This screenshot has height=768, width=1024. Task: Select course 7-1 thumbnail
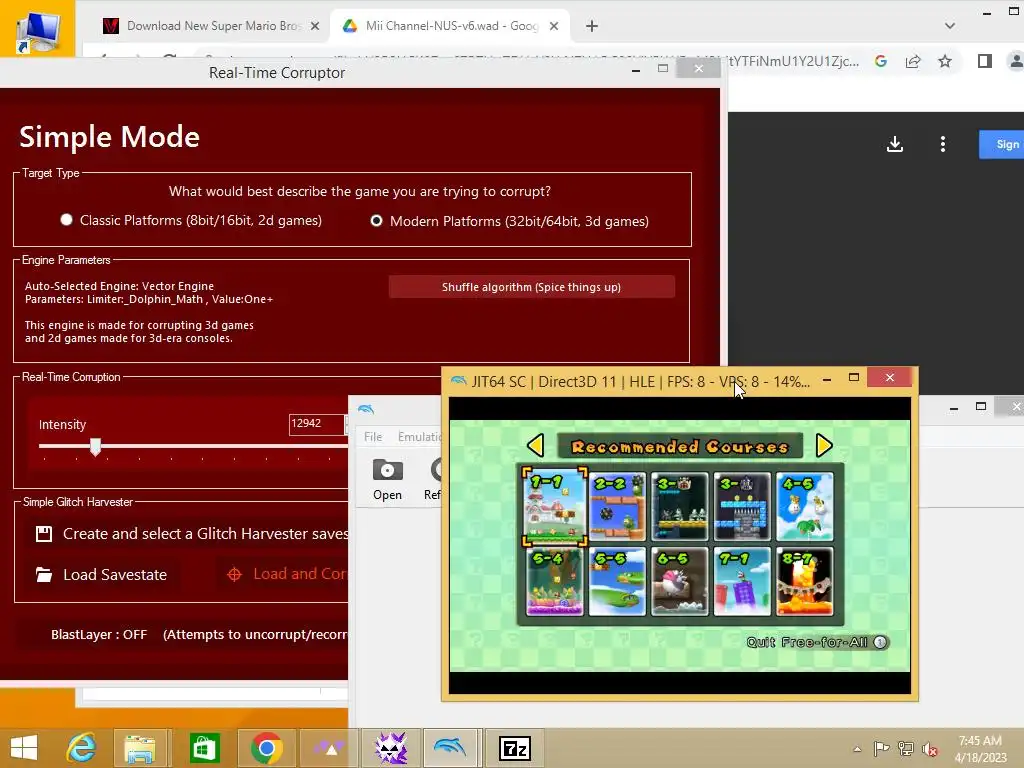(742, 581)
